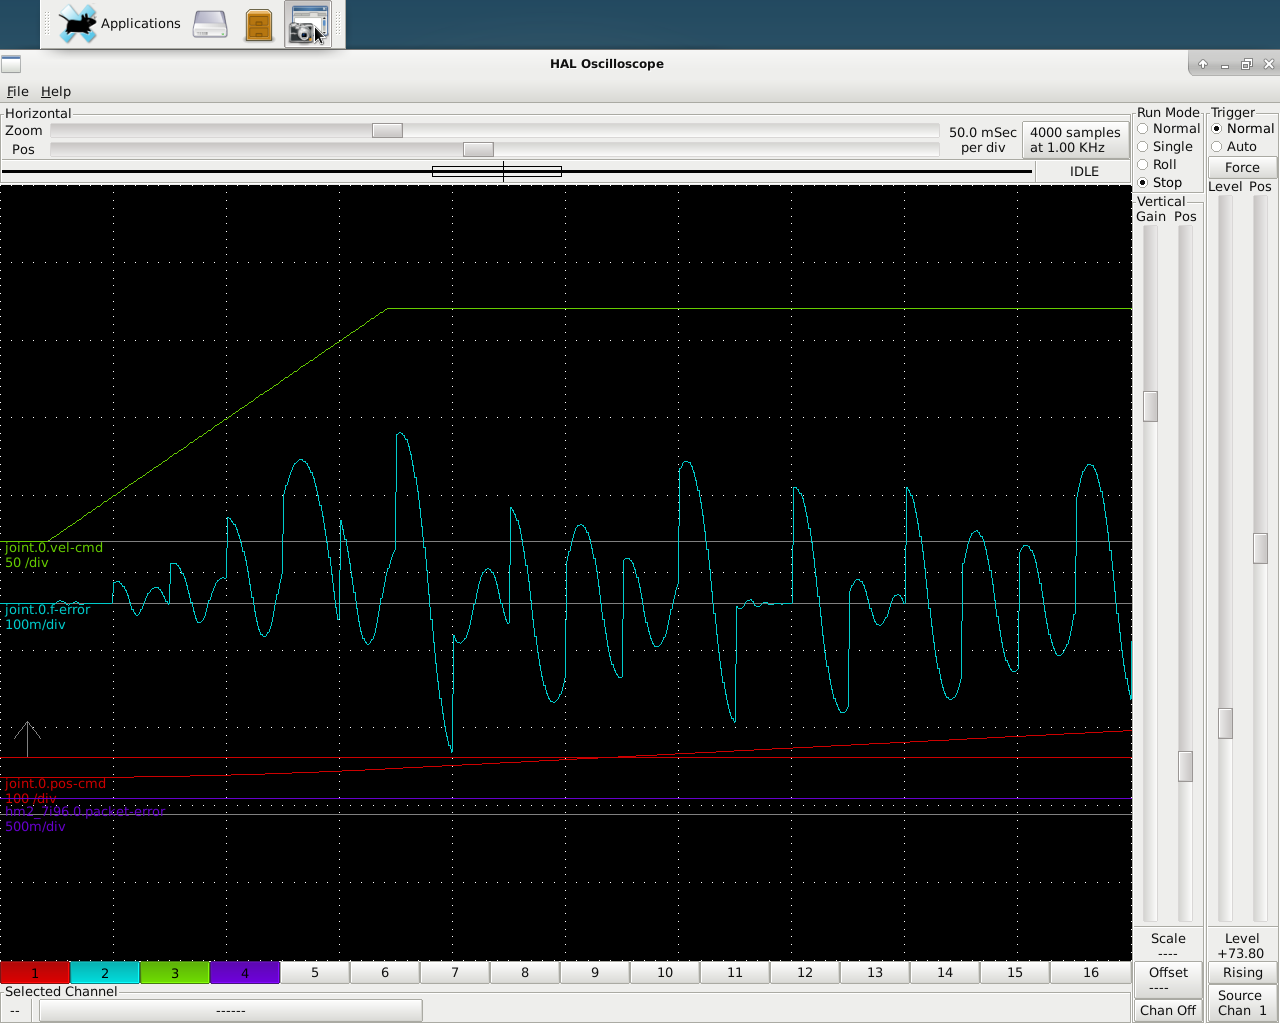
Task: Launch the screenshot camera tool icon
Action: tap(308, 24)
